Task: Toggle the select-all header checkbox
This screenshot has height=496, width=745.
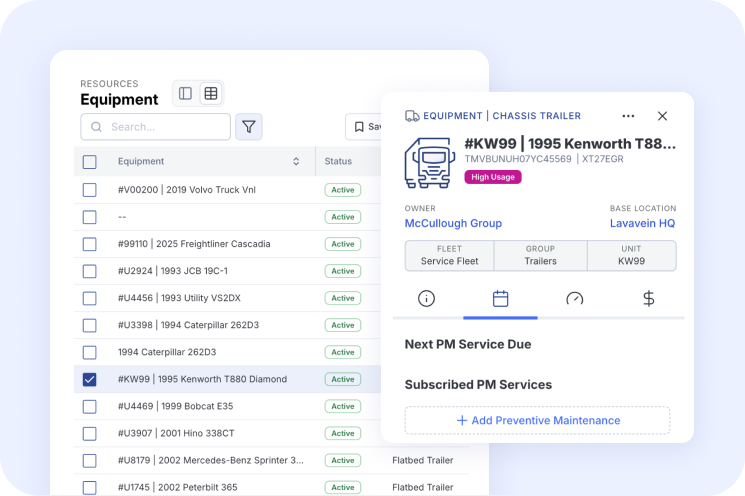Action: pyautogui.click(x=90, y=161)
